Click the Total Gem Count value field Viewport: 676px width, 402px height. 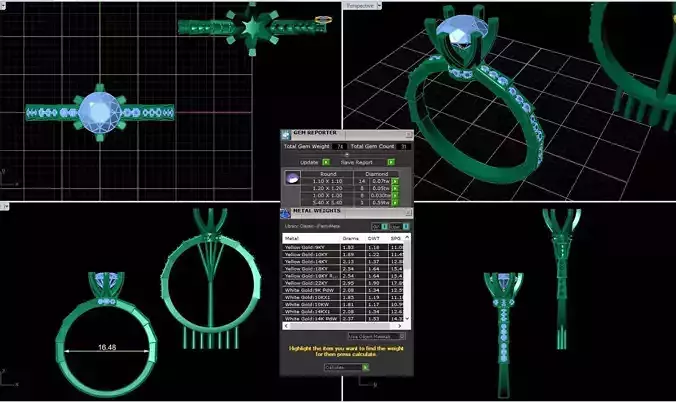[404, 147]
